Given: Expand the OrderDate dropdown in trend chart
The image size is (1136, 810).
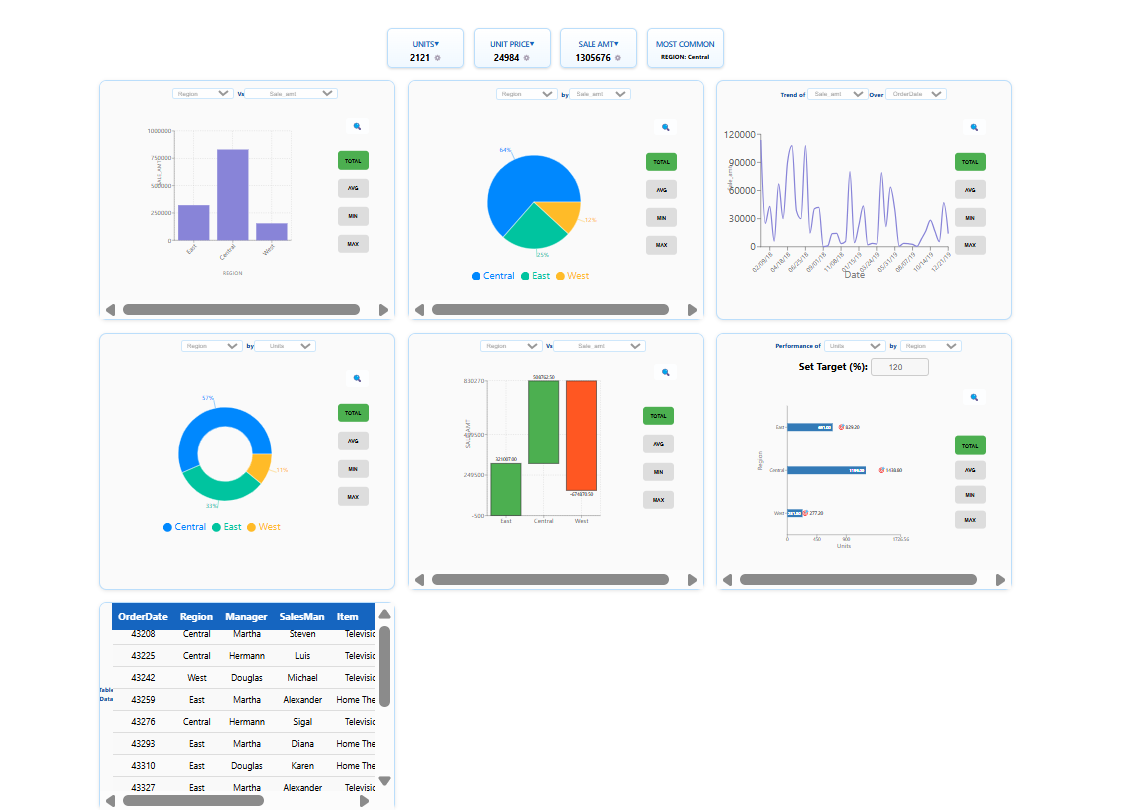Looking at the screenshot, I should coord(915,94).
